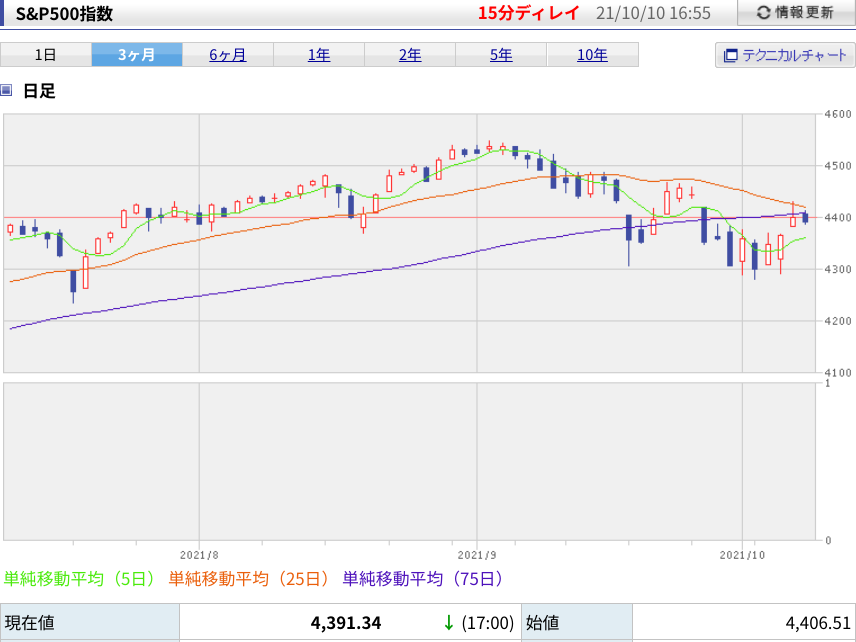Click the 2021/9 axis label
Screen dimensions: 856x642
[477, 555]
